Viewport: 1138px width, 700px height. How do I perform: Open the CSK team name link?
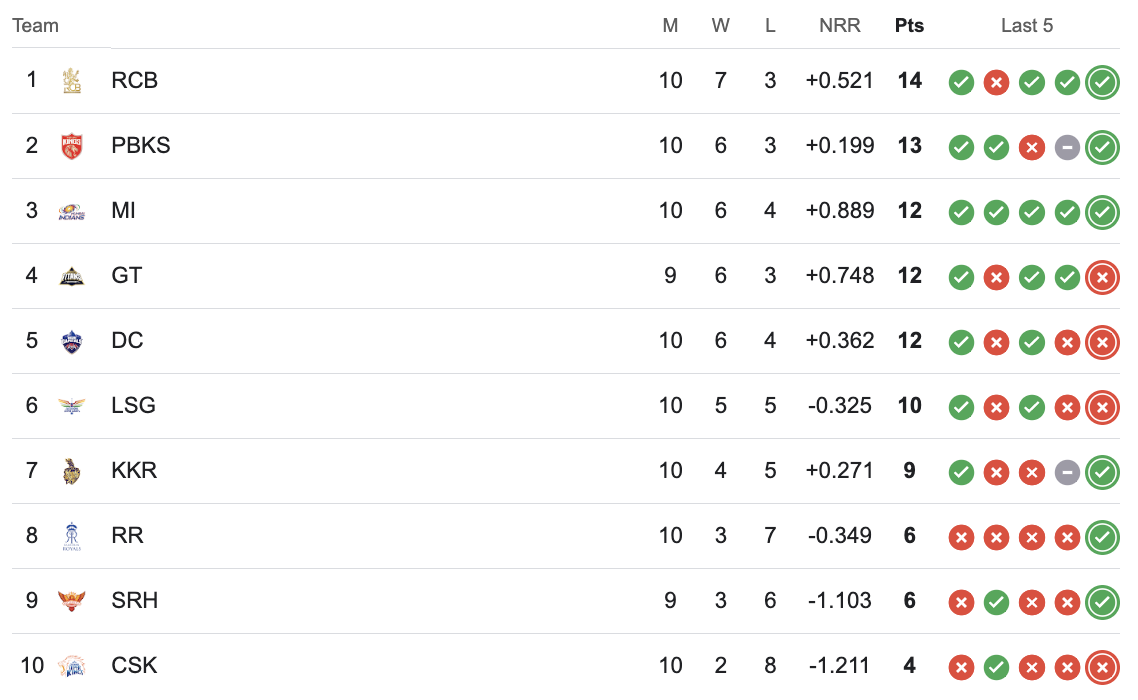pos(134,666)
